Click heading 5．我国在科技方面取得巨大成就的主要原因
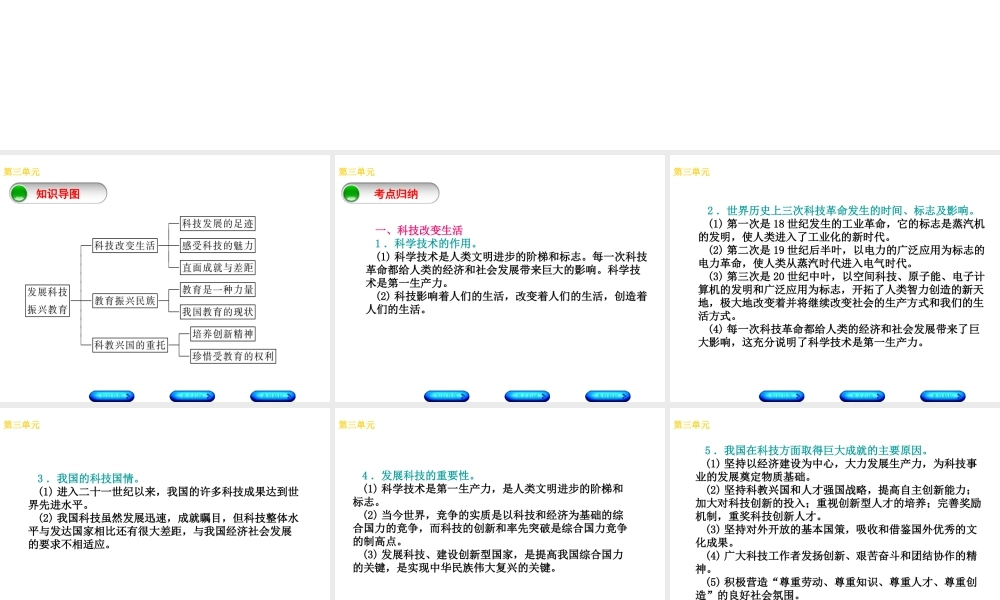 (x=818, y=450)
